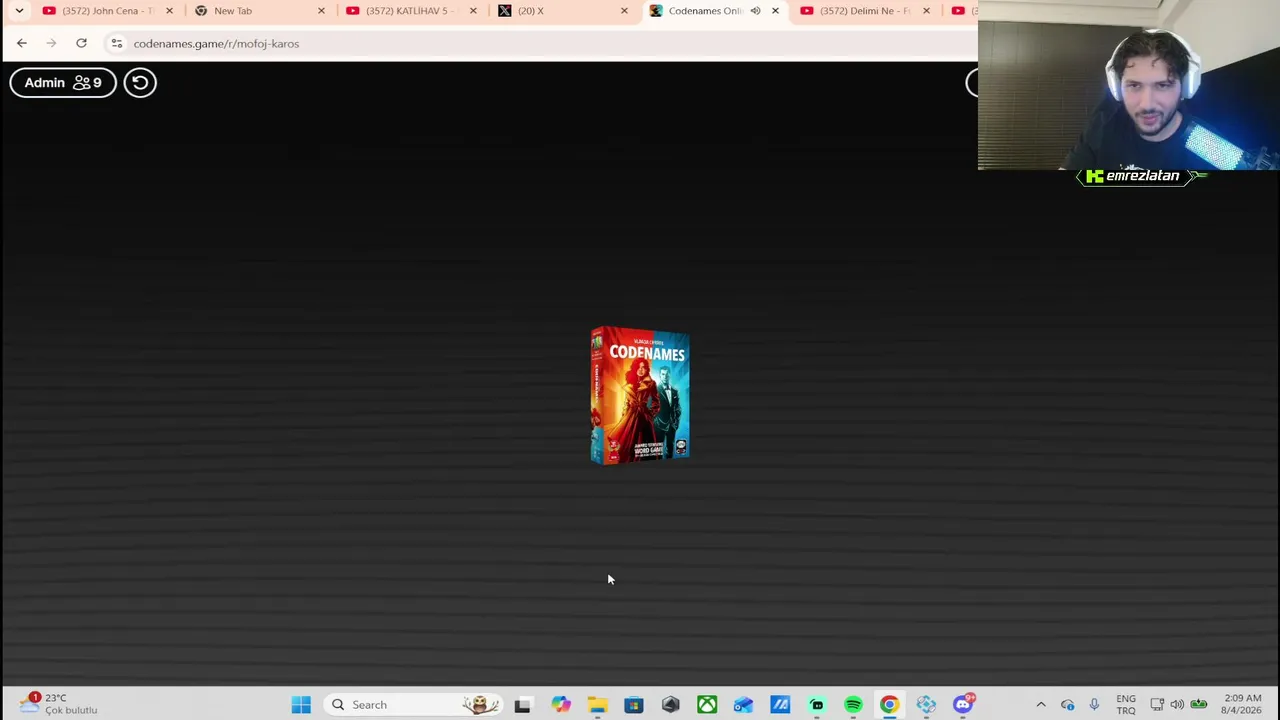
Task: Open the site information icon beside the URL
Action: [x=117, y=43]
